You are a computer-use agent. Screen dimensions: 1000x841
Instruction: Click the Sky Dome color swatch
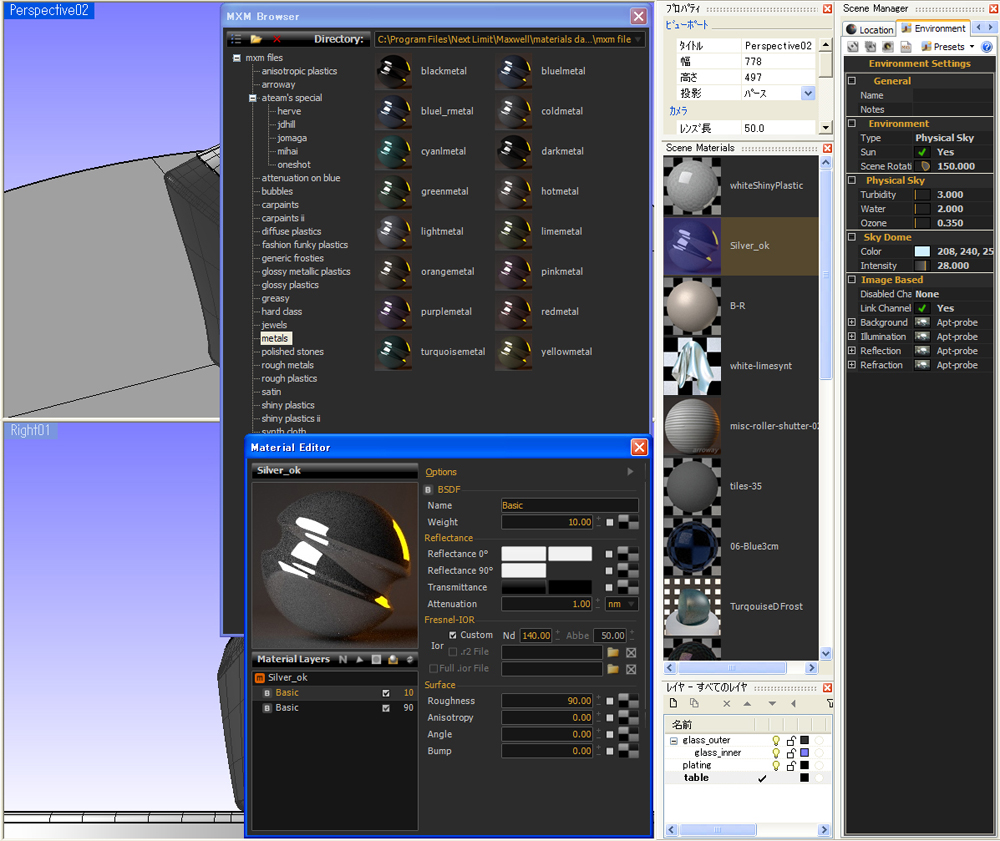(x=922, y=252)
